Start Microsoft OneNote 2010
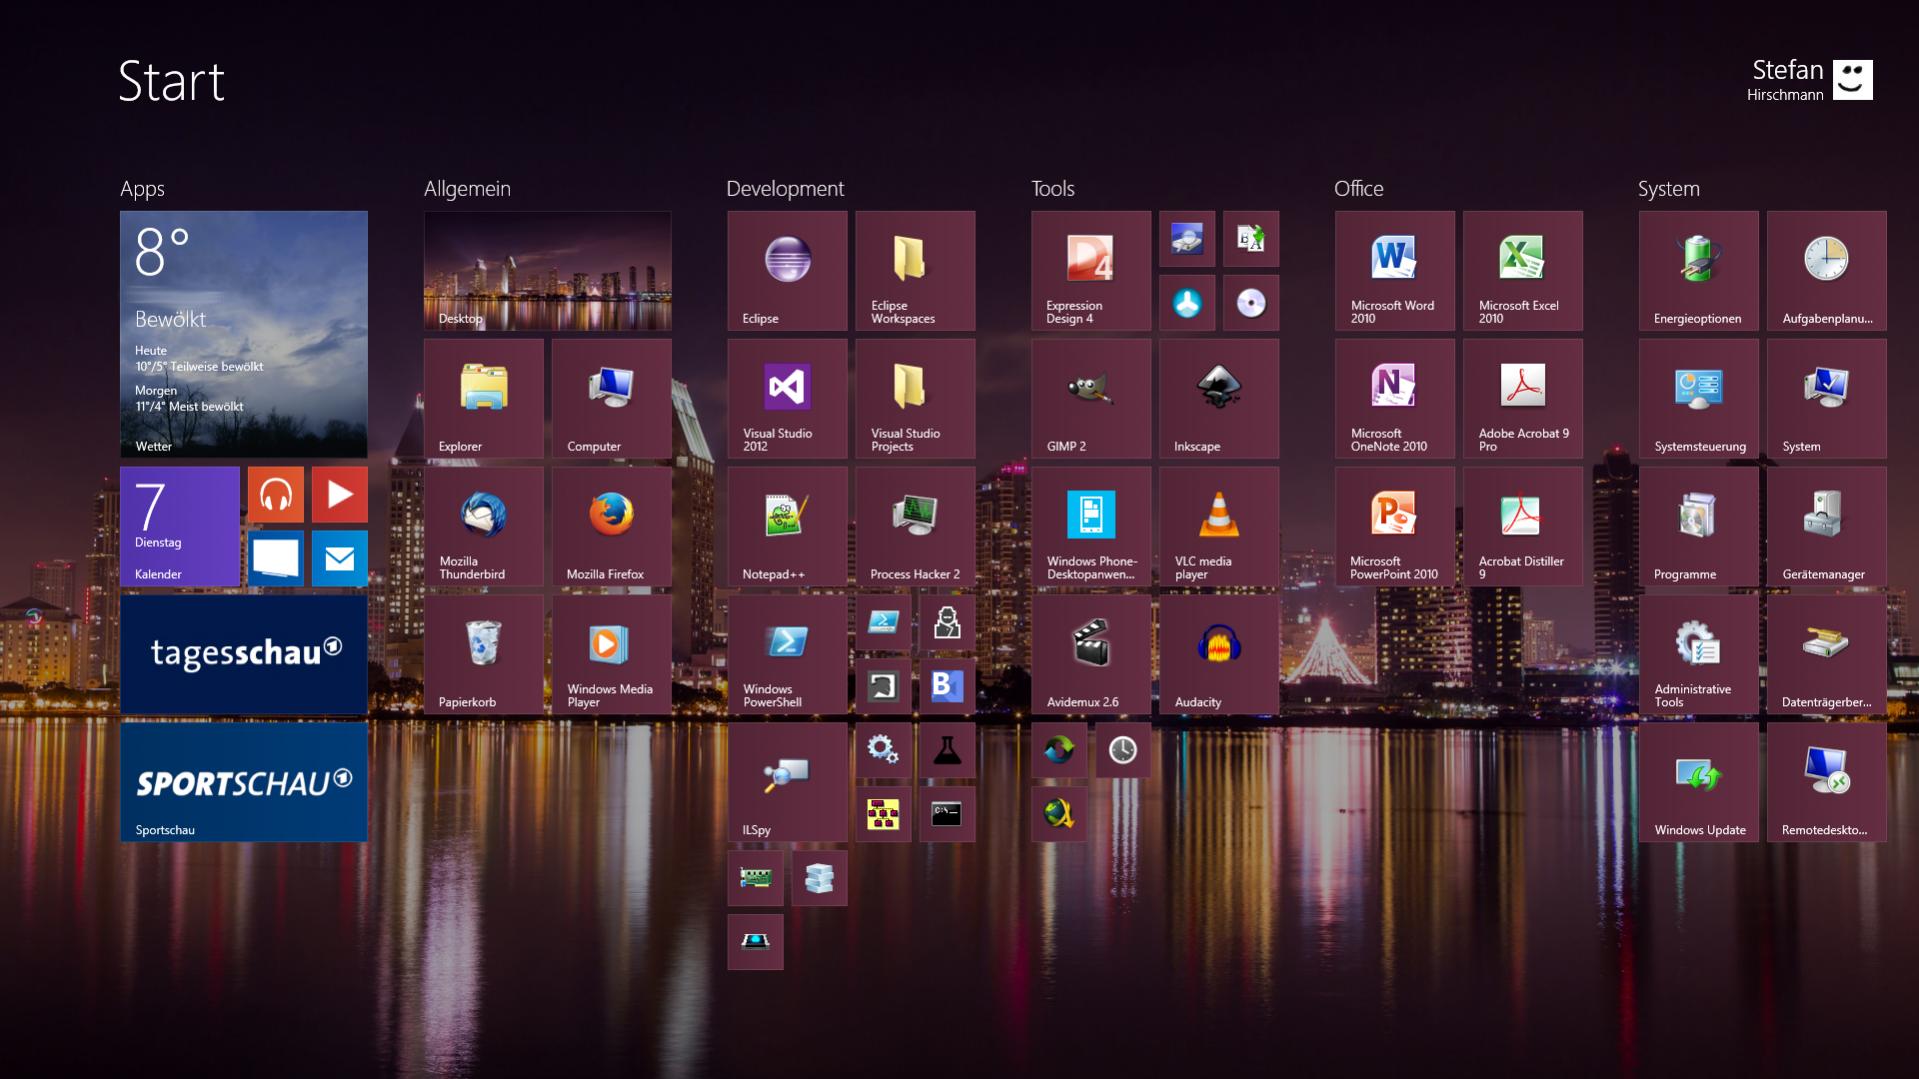This screenshot has width=1919, height=1079. tap(1395, 398)
